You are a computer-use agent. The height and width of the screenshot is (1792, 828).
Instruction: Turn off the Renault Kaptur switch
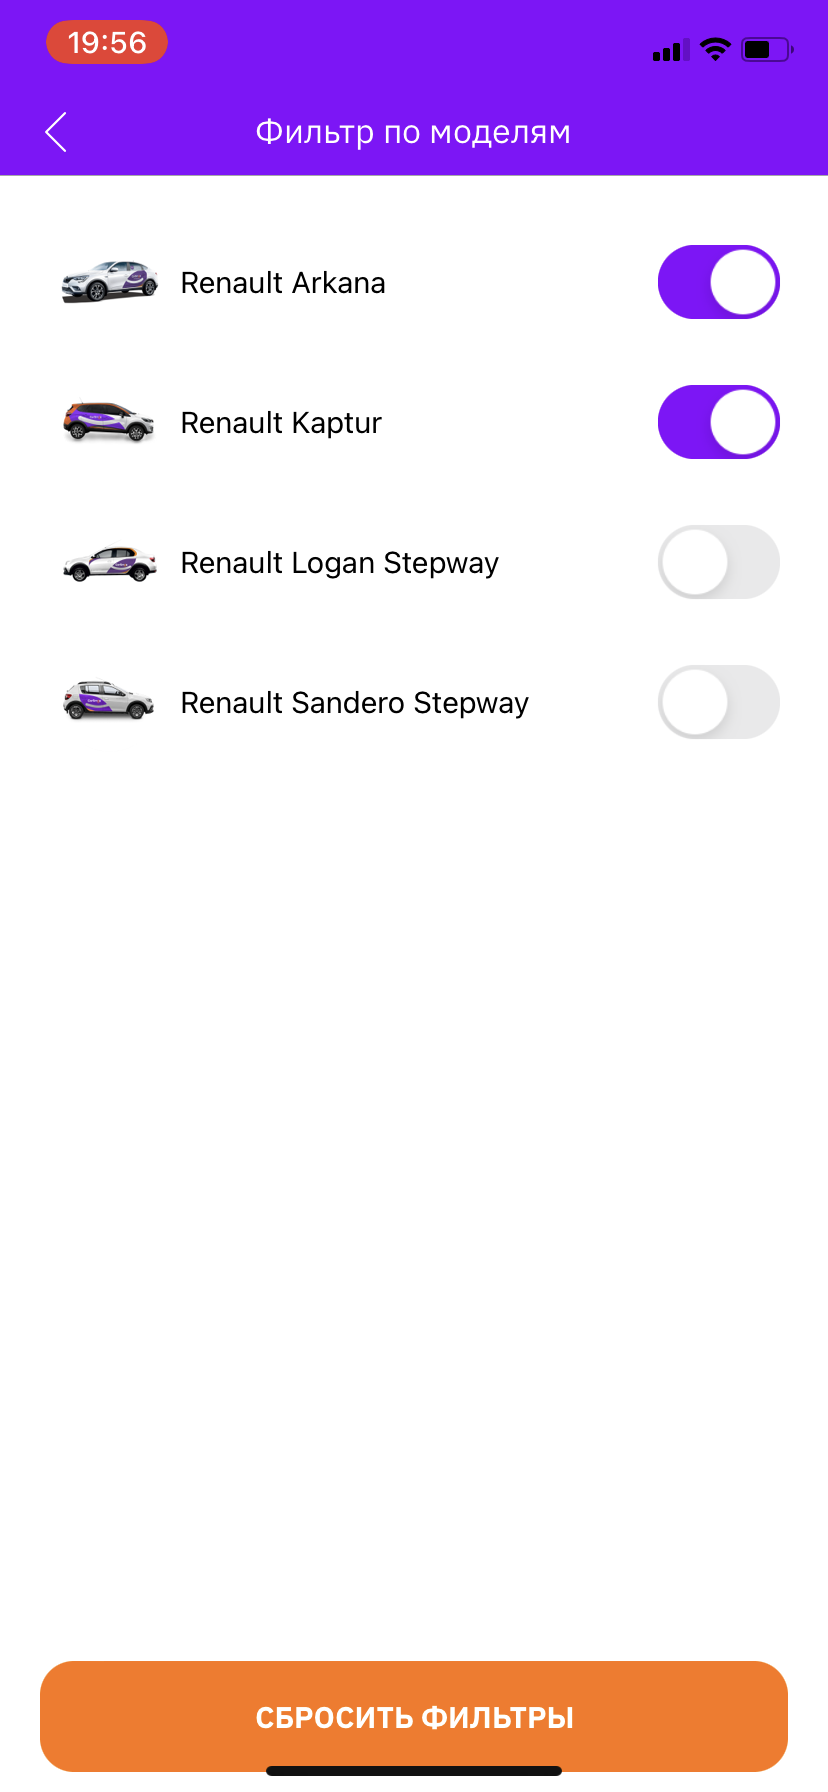718,422
